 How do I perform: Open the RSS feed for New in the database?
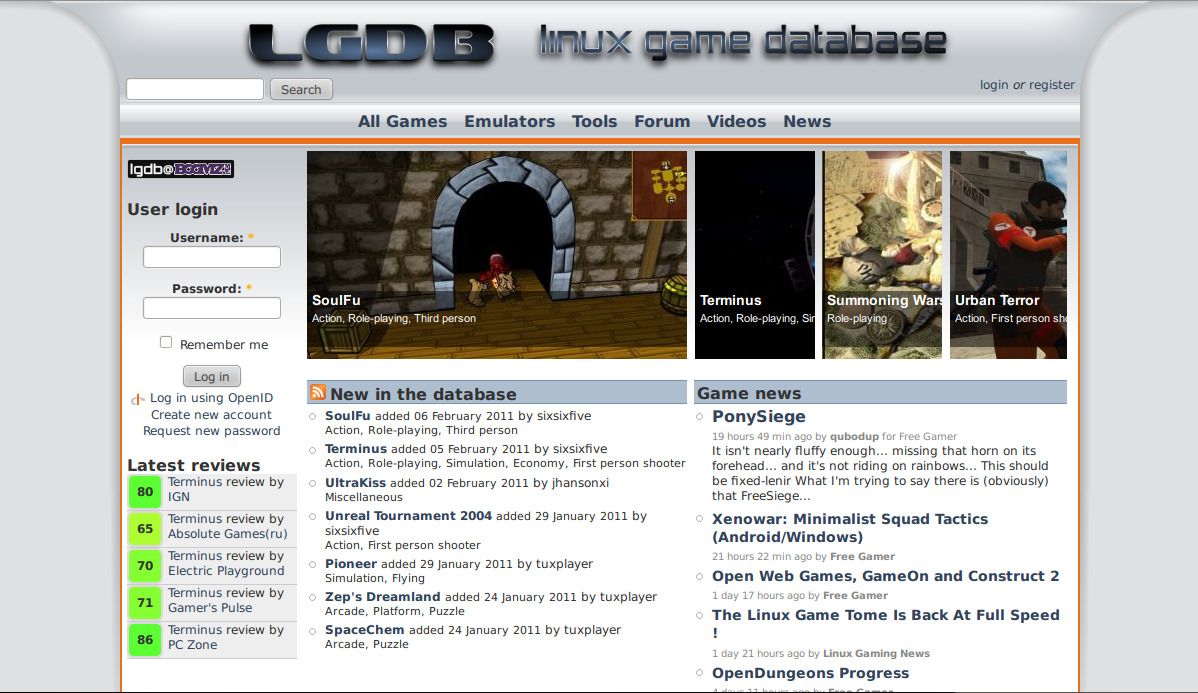click(x=318, y=392)
